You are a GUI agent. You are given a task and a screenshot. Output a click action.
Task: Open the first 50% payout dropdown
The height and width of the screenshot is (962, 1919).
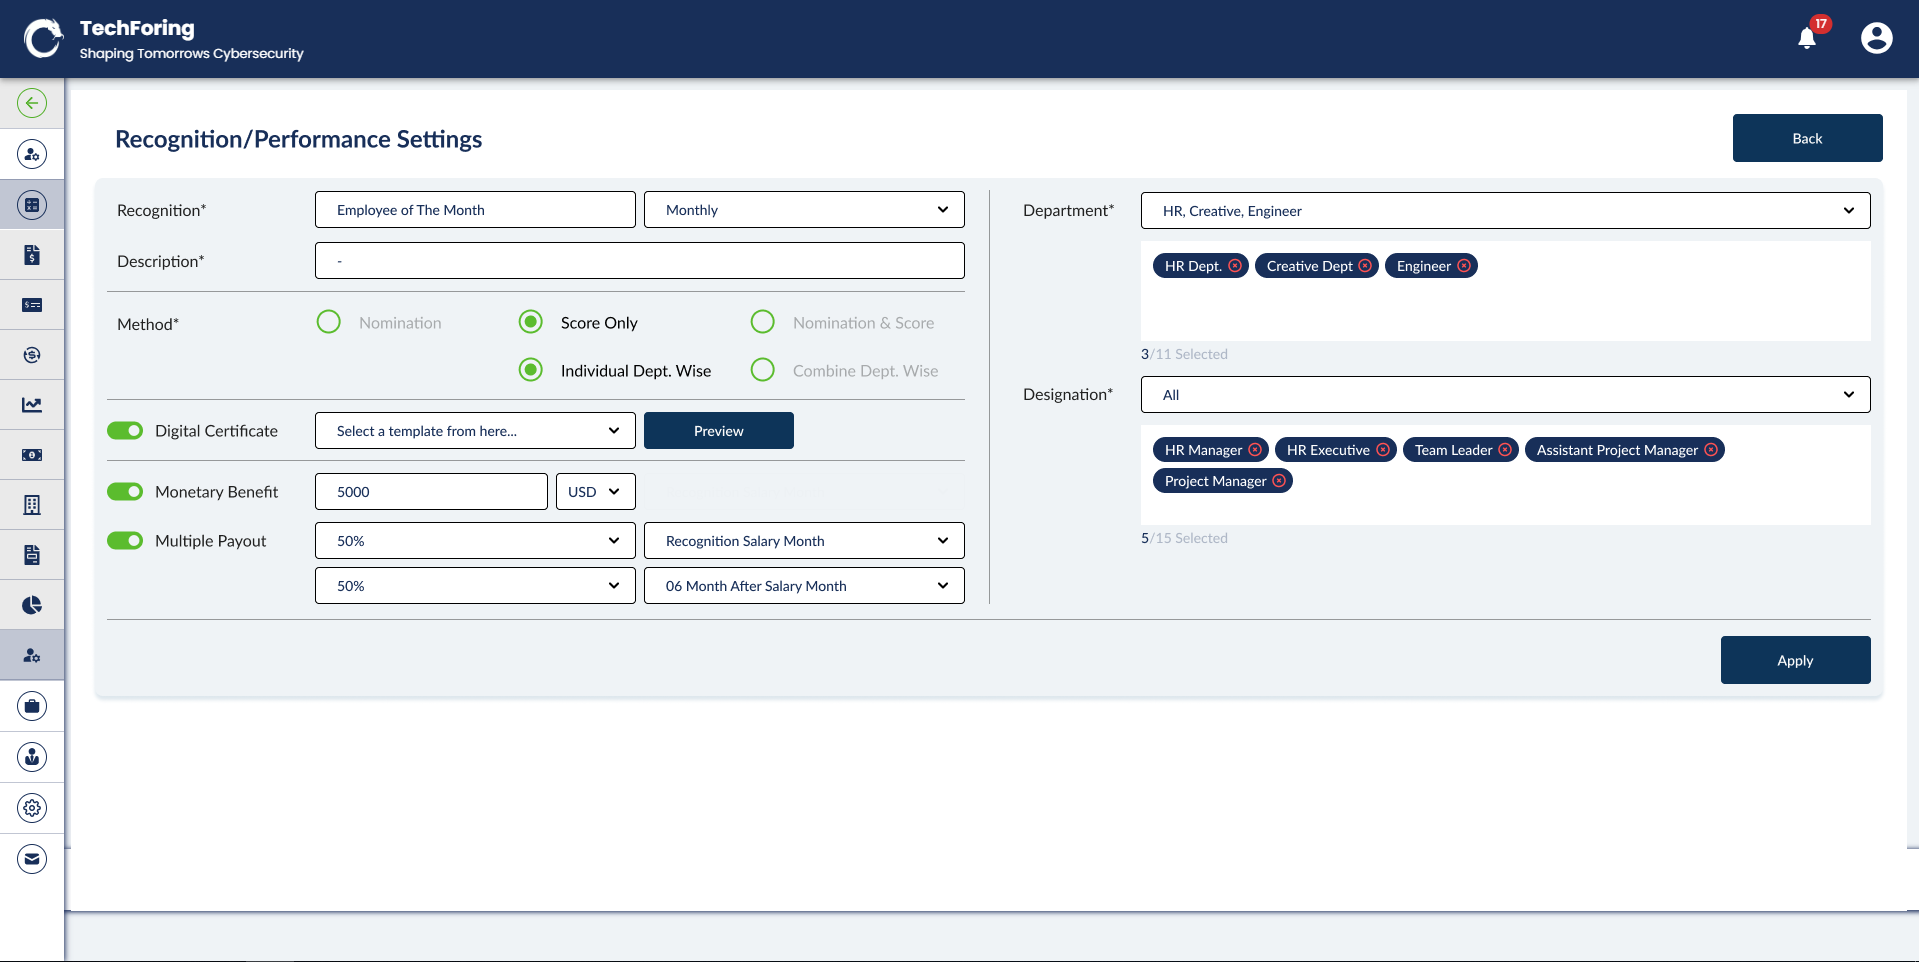(475, 541)
